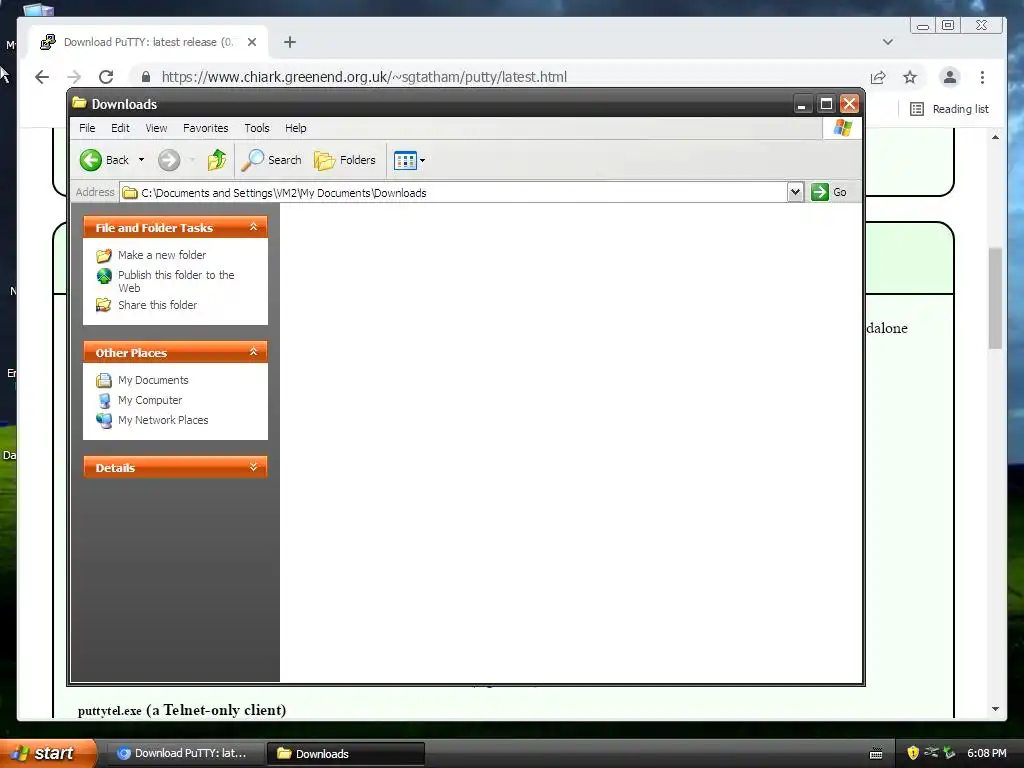The width and height of the screenshot is (1024, 768).
Task: Click the Chrome forward arrow
Action: [x=74, y=77]
